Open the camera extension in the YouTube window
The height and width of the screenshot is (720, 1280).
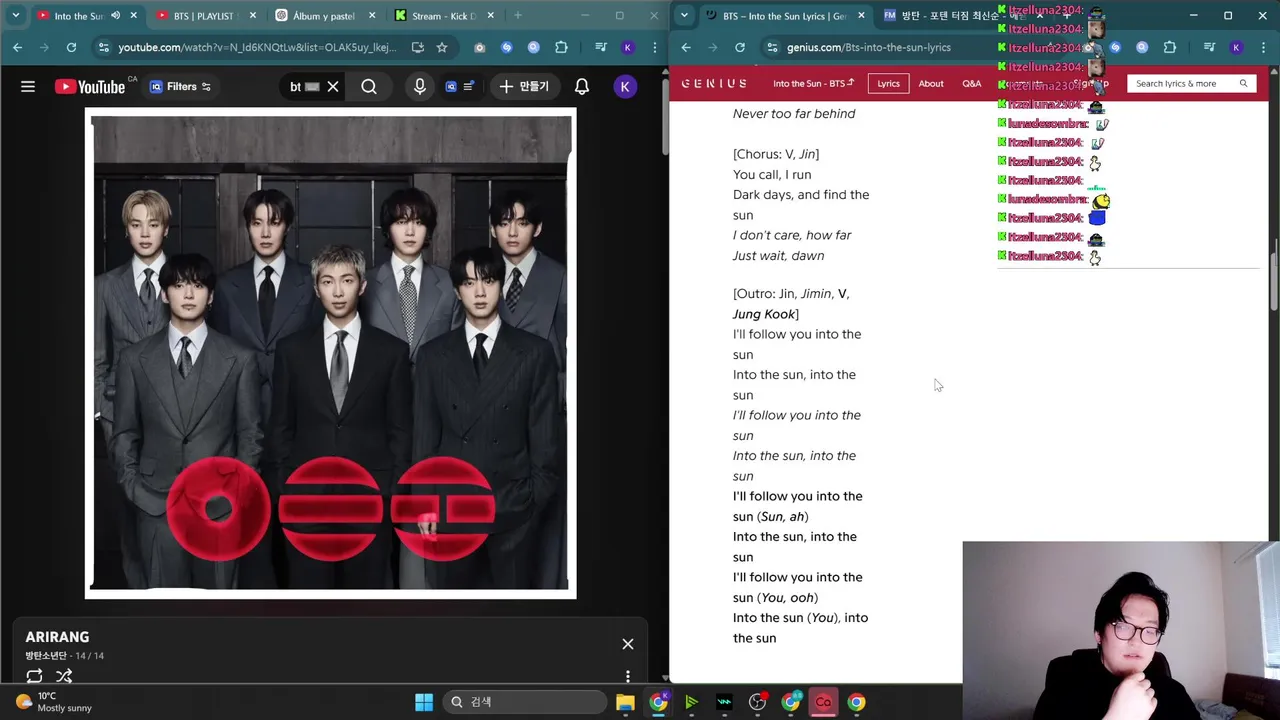pyautogui.click(x=480, y=47)
